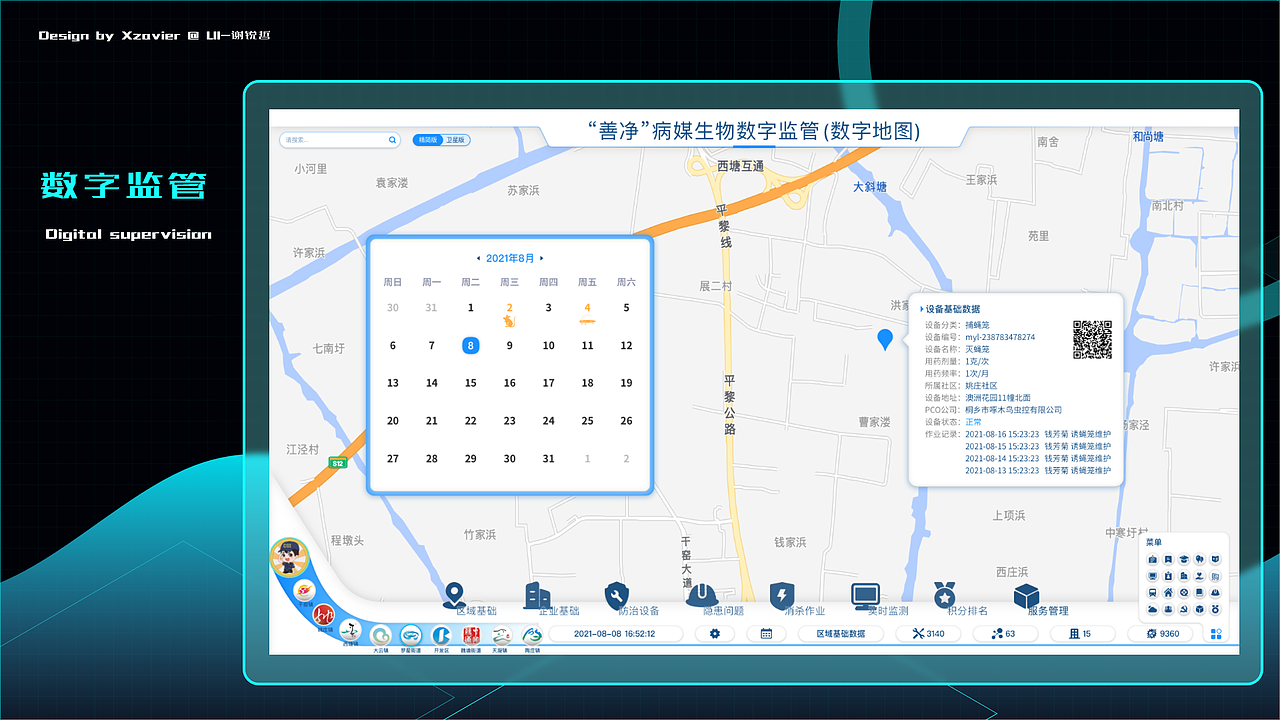
Task: Open the 隐患问题 helmet module
Action: (701, 596)
